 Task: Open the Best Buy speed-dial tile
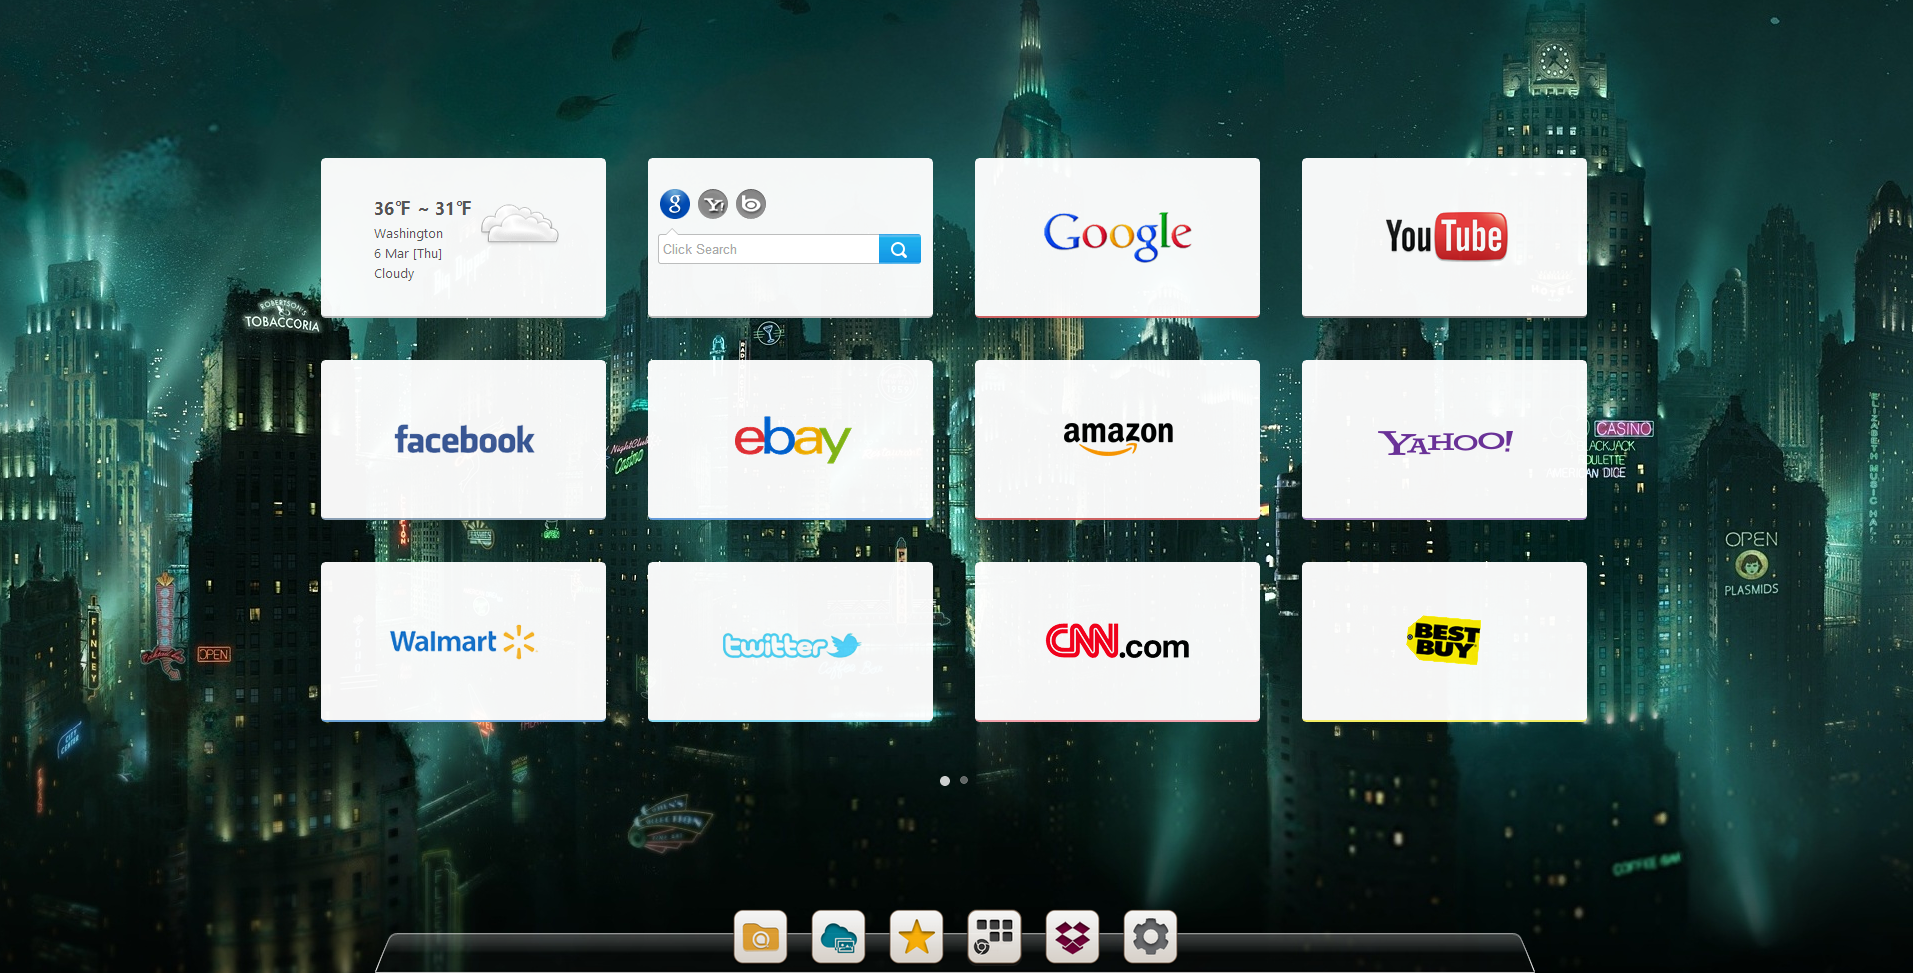(1444, 641)
